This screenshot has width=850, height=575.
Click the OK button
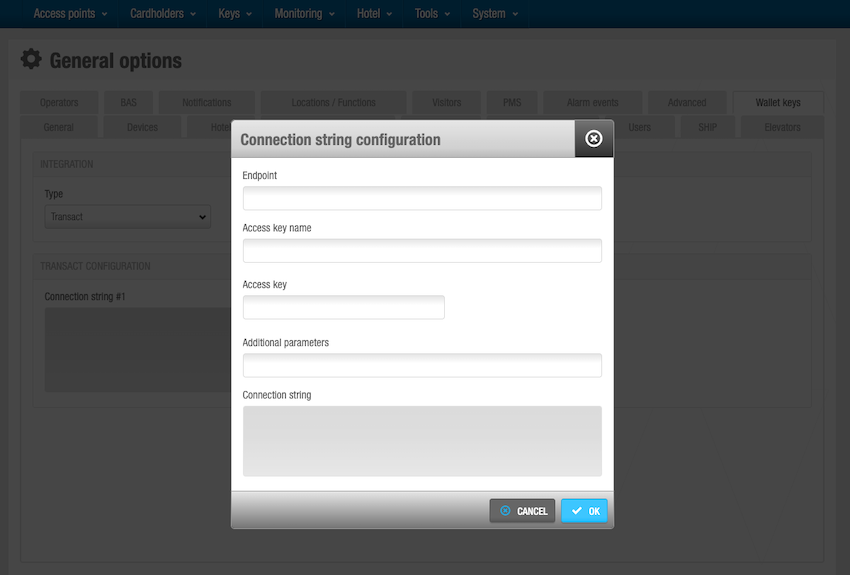point(584,511)
